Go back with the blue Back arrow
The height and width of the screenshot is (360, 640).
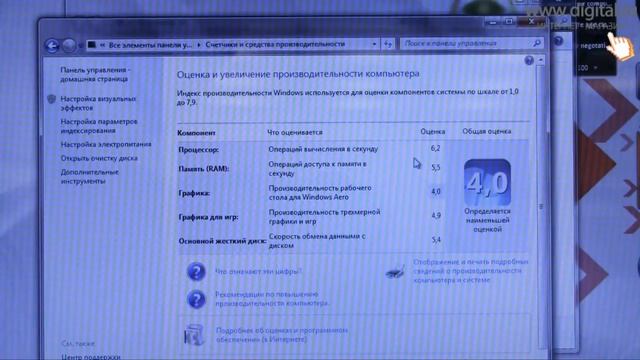pyautogui.click(x=52, y=45)
